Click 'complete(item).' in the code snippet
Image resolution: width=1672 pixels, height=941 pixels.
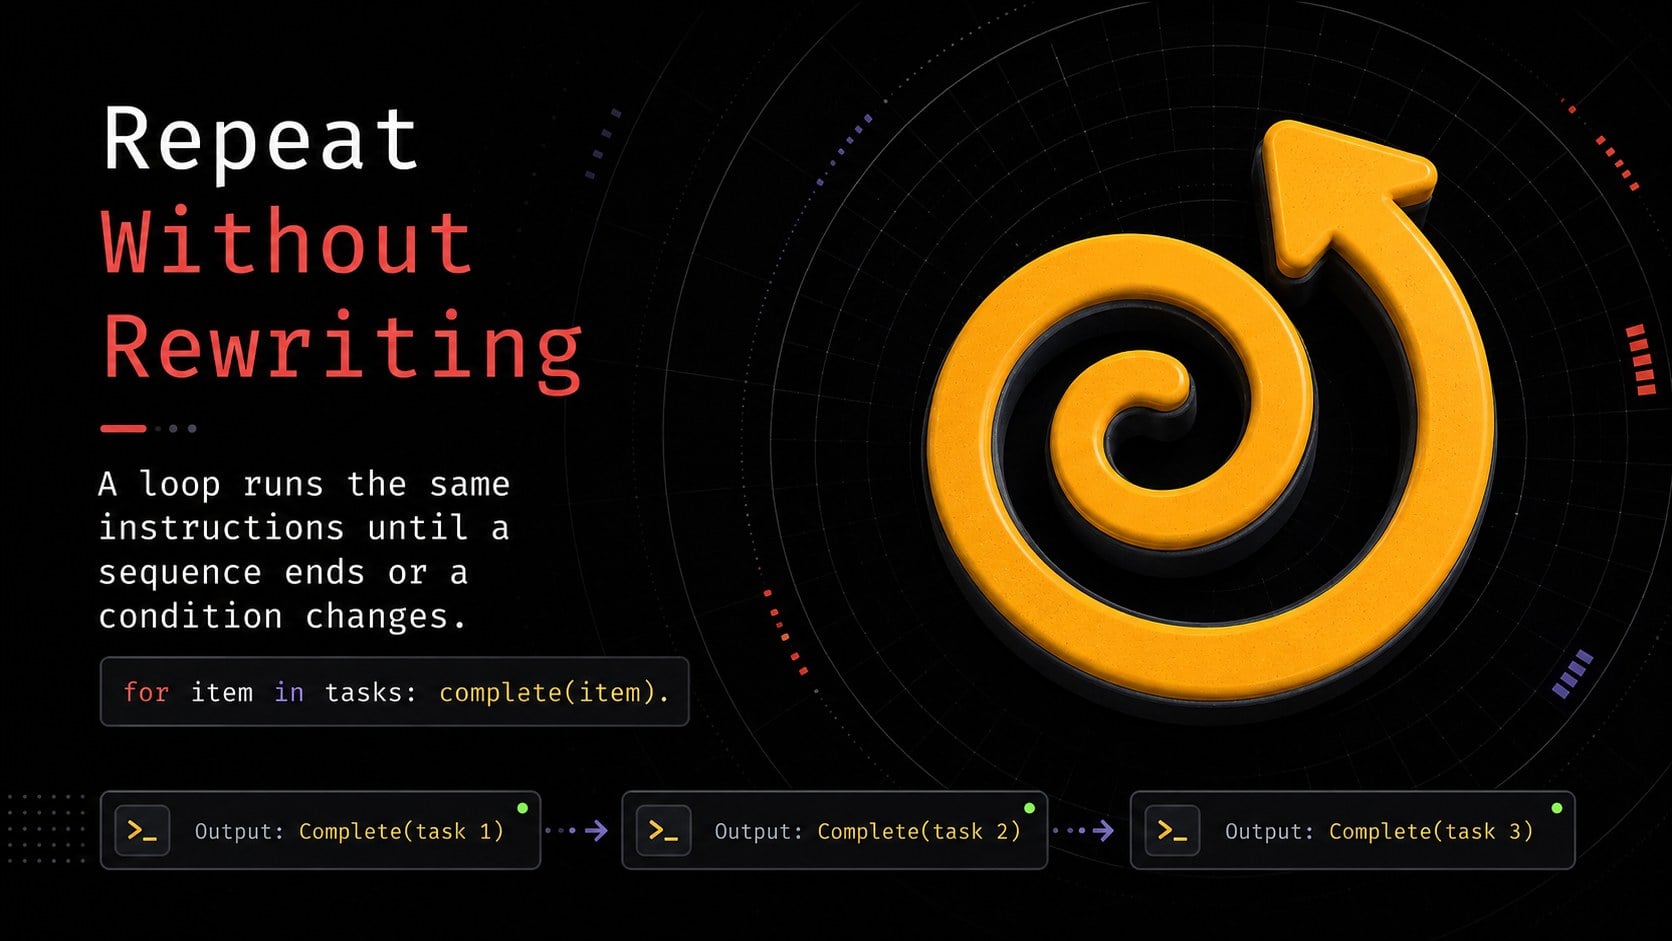[x=554, y=693]
